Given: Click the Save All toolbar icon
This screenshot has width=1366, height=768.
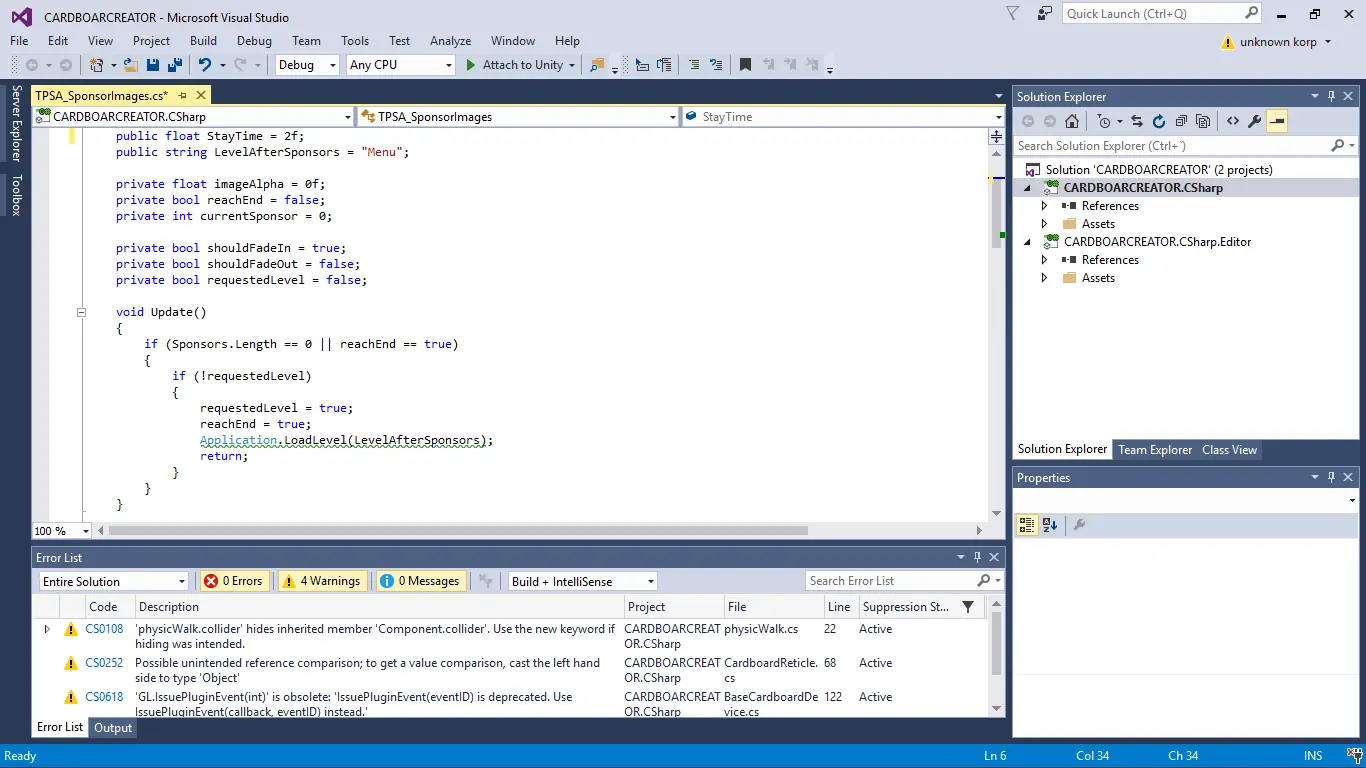Looking at the screenshot, I should (174, 65).
